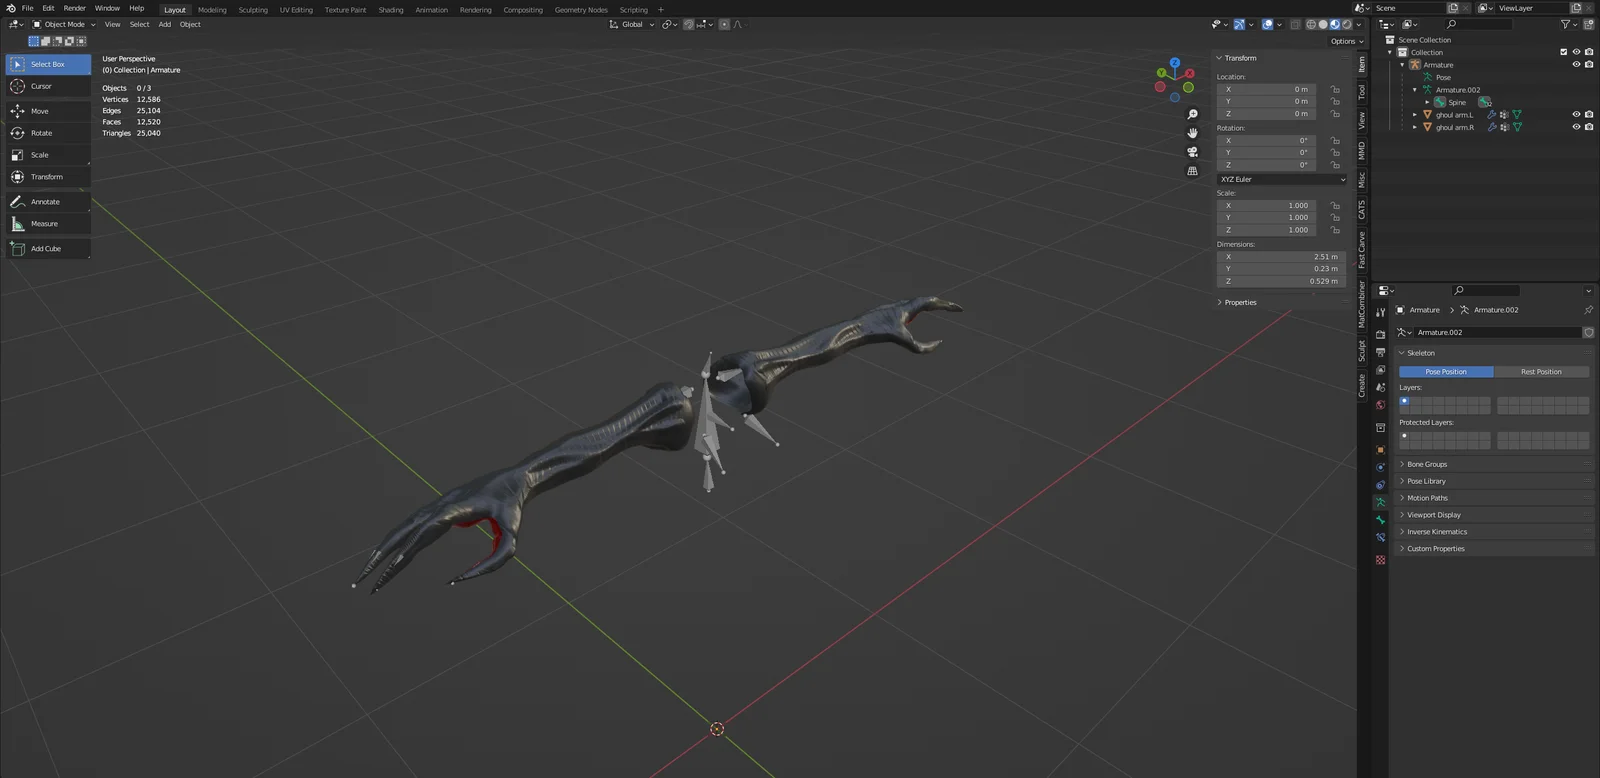1600x778 pixels.
Task: Toggle Collection exclude checkbox
Action: [x=1564, y=52]
